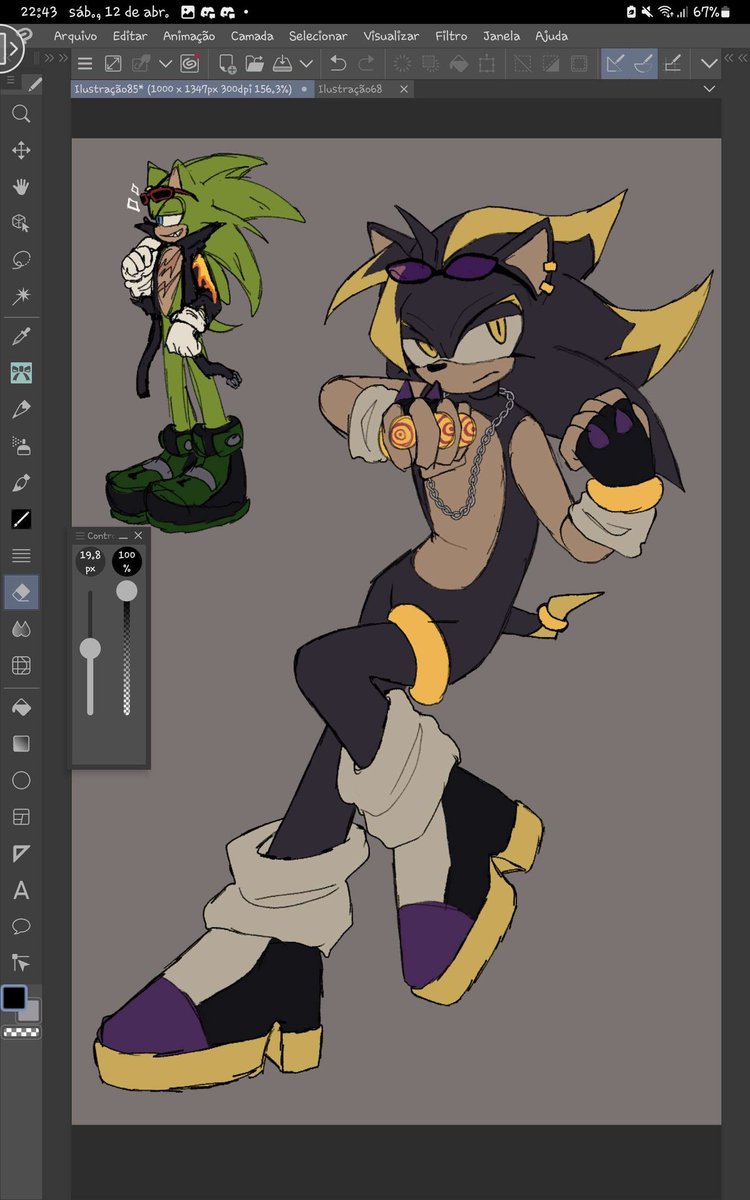Screen dimensions: 750x1200
Task: Open the hamburger menu in command bar
Action: 85,64
